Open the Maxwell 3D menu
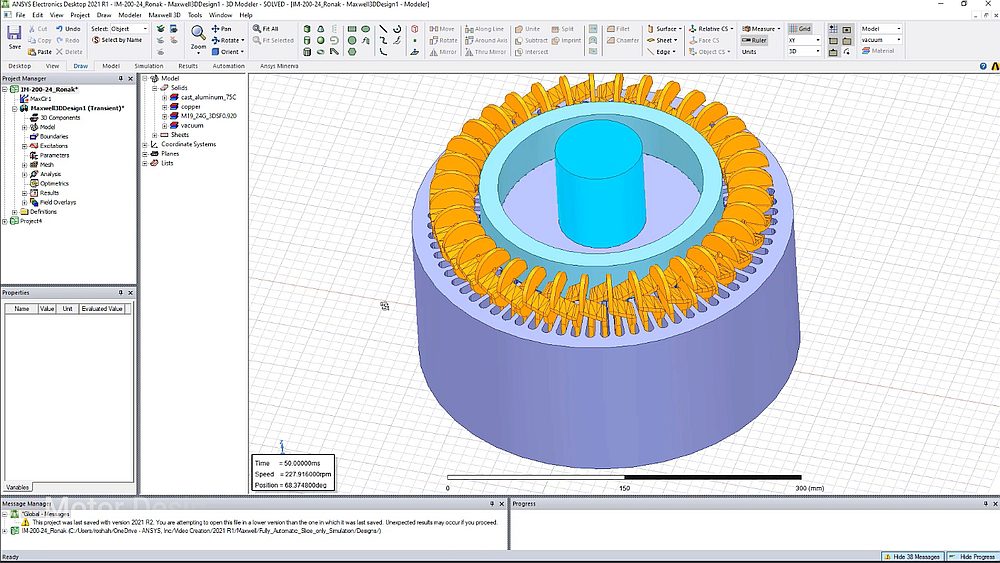The image size is (1000, 563). 165,15
